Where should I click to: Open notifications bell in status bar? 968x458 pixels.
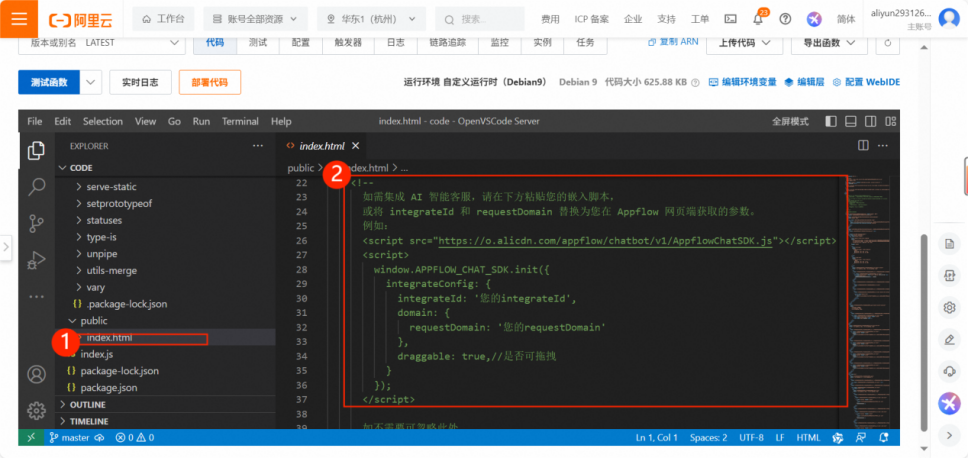pos(883,438)
